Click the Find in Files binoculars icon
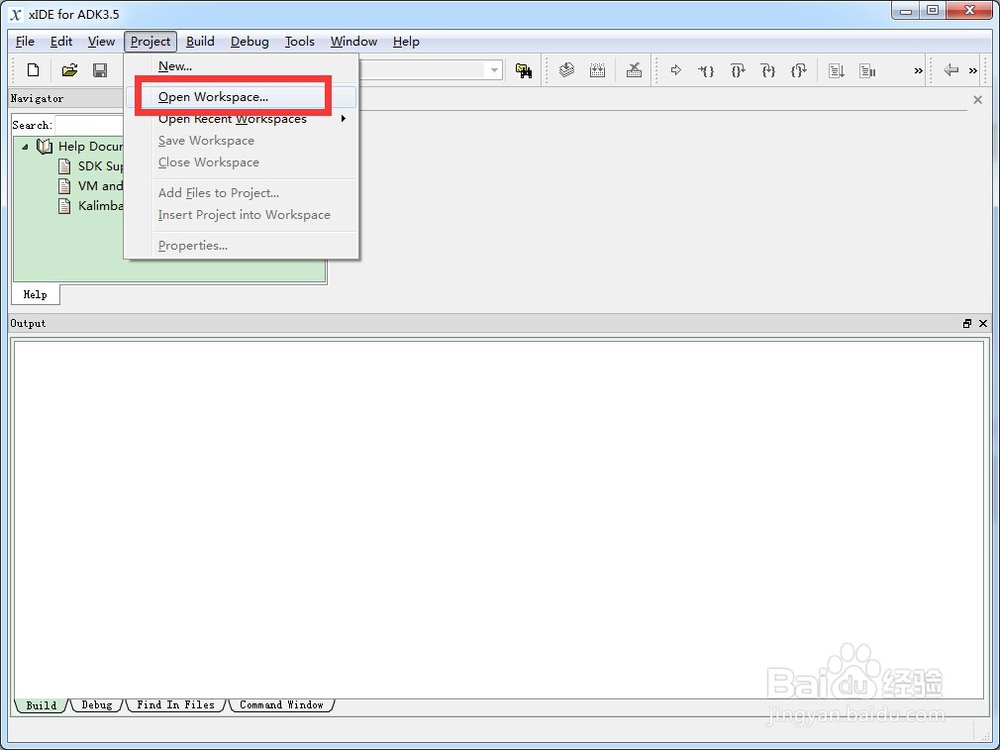 pyautogui.click(x=524, y=70)
